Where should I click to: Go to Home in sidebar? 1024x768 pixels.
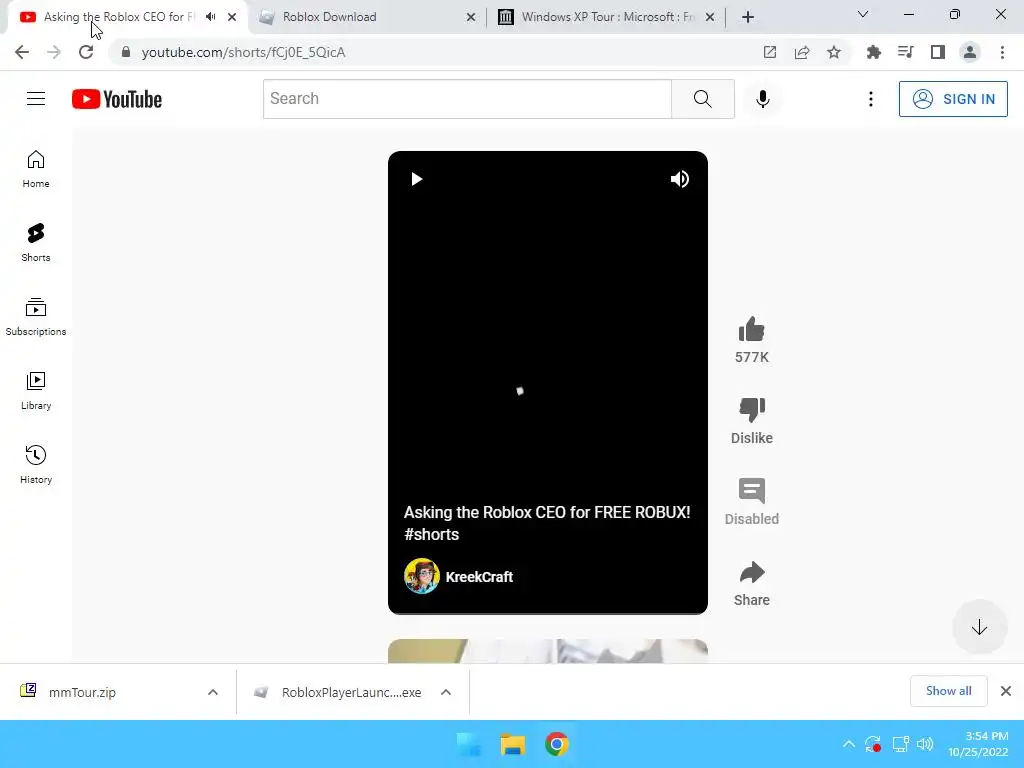(x=36, y=169)
